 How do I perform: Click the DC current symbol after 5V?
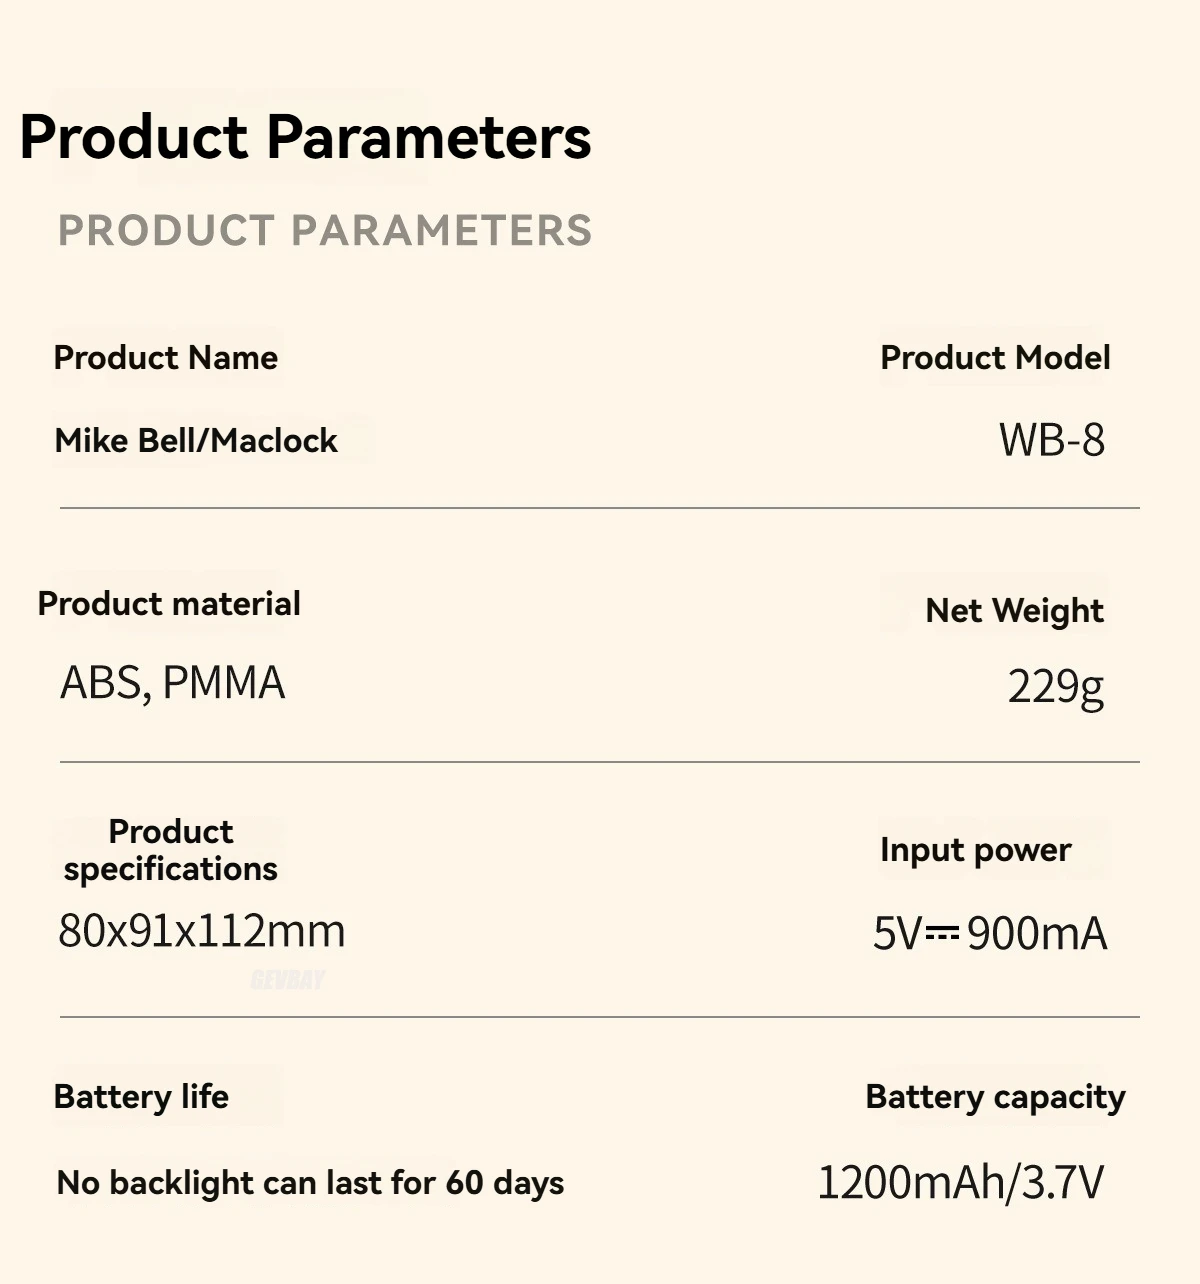coord(942,933)
